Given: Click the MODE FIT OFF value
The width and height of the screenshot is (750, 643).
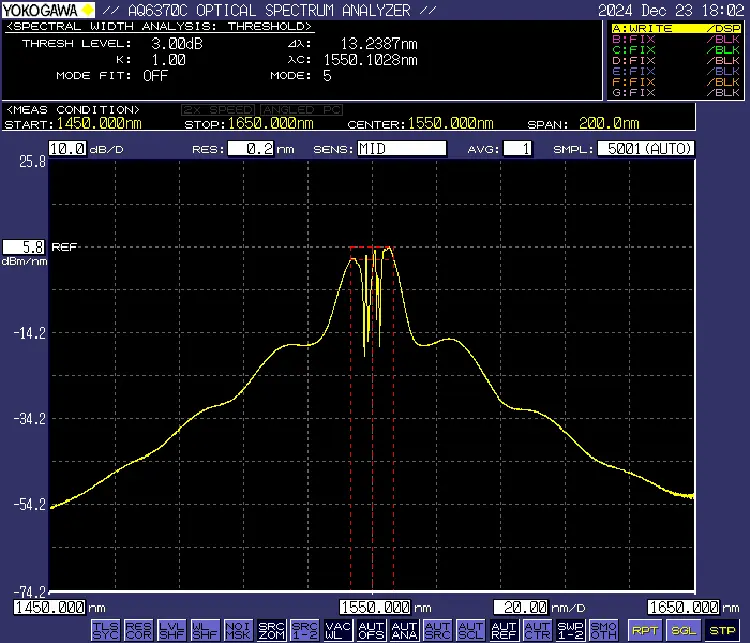Looking at the screenshot, I should point(155,76).
